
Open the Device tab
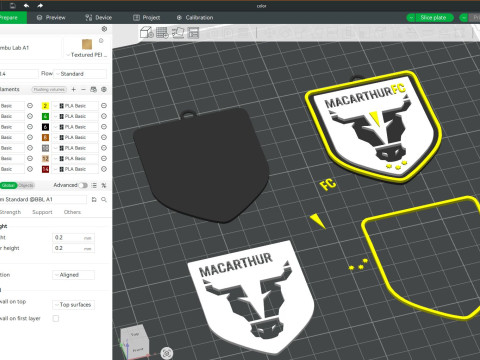click(x=98, y=18)
